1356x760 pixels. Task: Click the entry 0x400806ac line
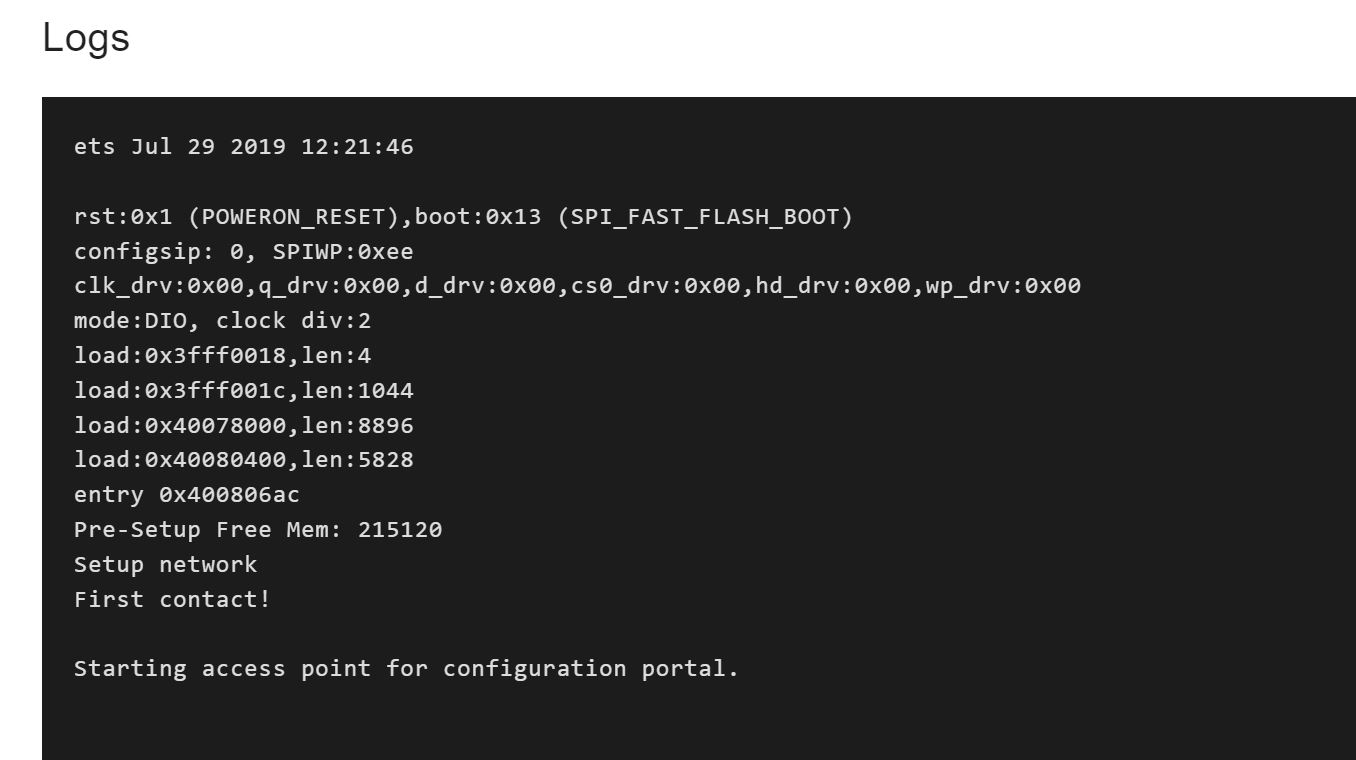pyautogui.click(x=187, y=495)
